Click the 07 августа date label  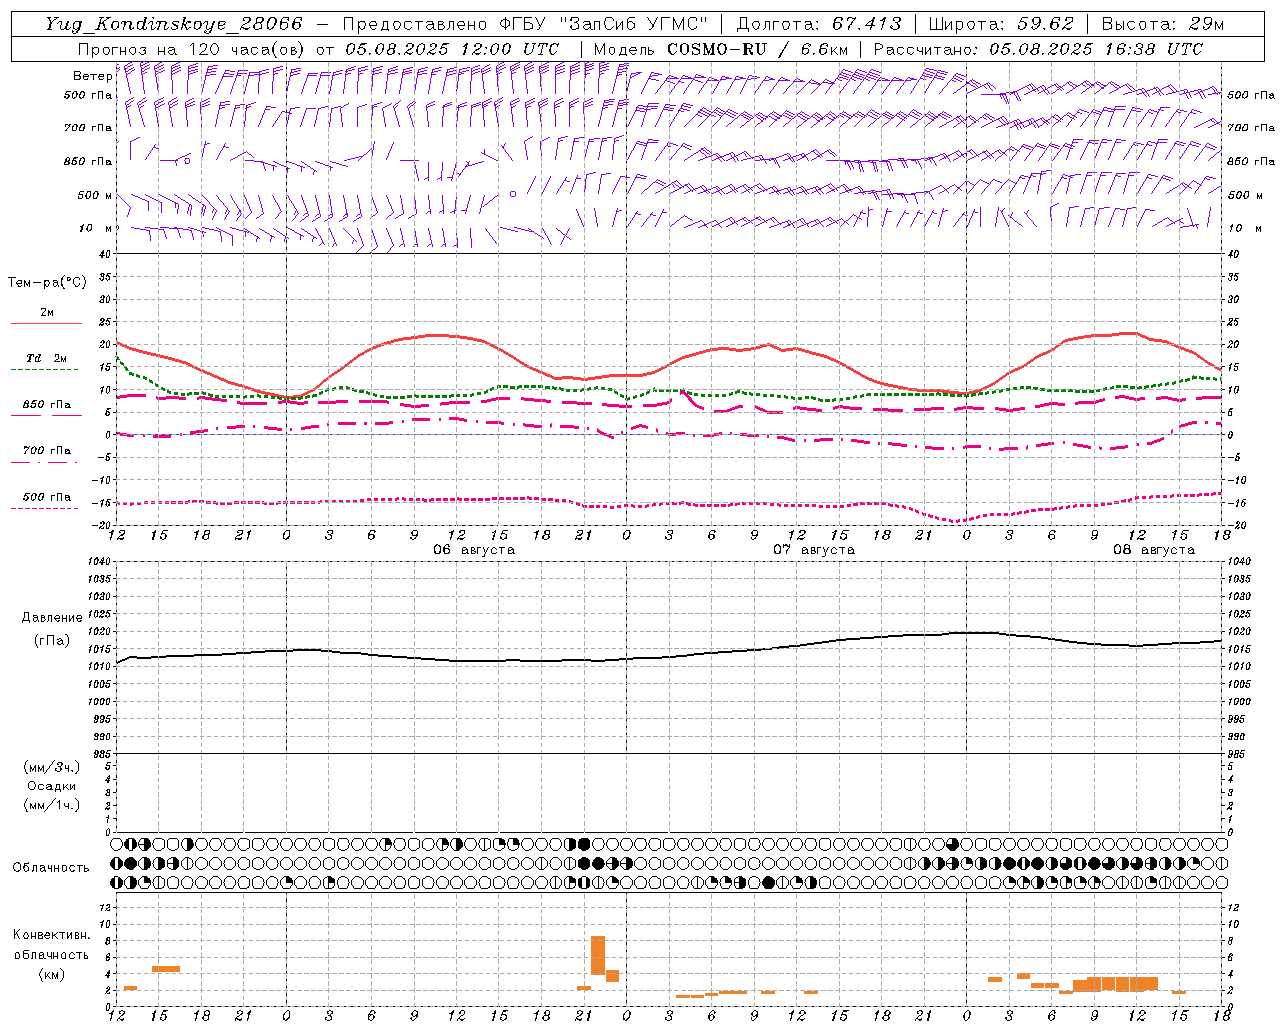[x=814, y=550]
